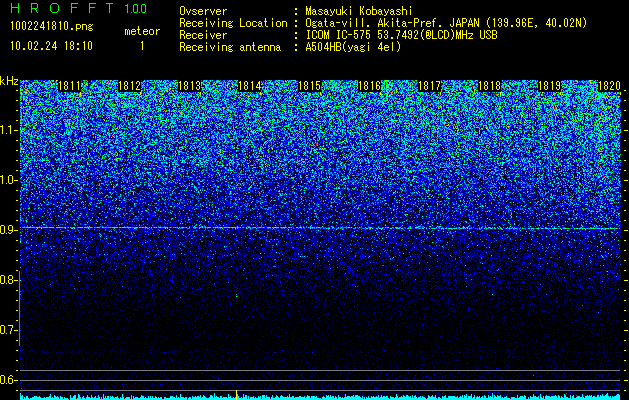Image resolution: width=629 pixels, height=400 pixels.
Task: Click the 0.7 kHz axis label
Action: point(9,330)
